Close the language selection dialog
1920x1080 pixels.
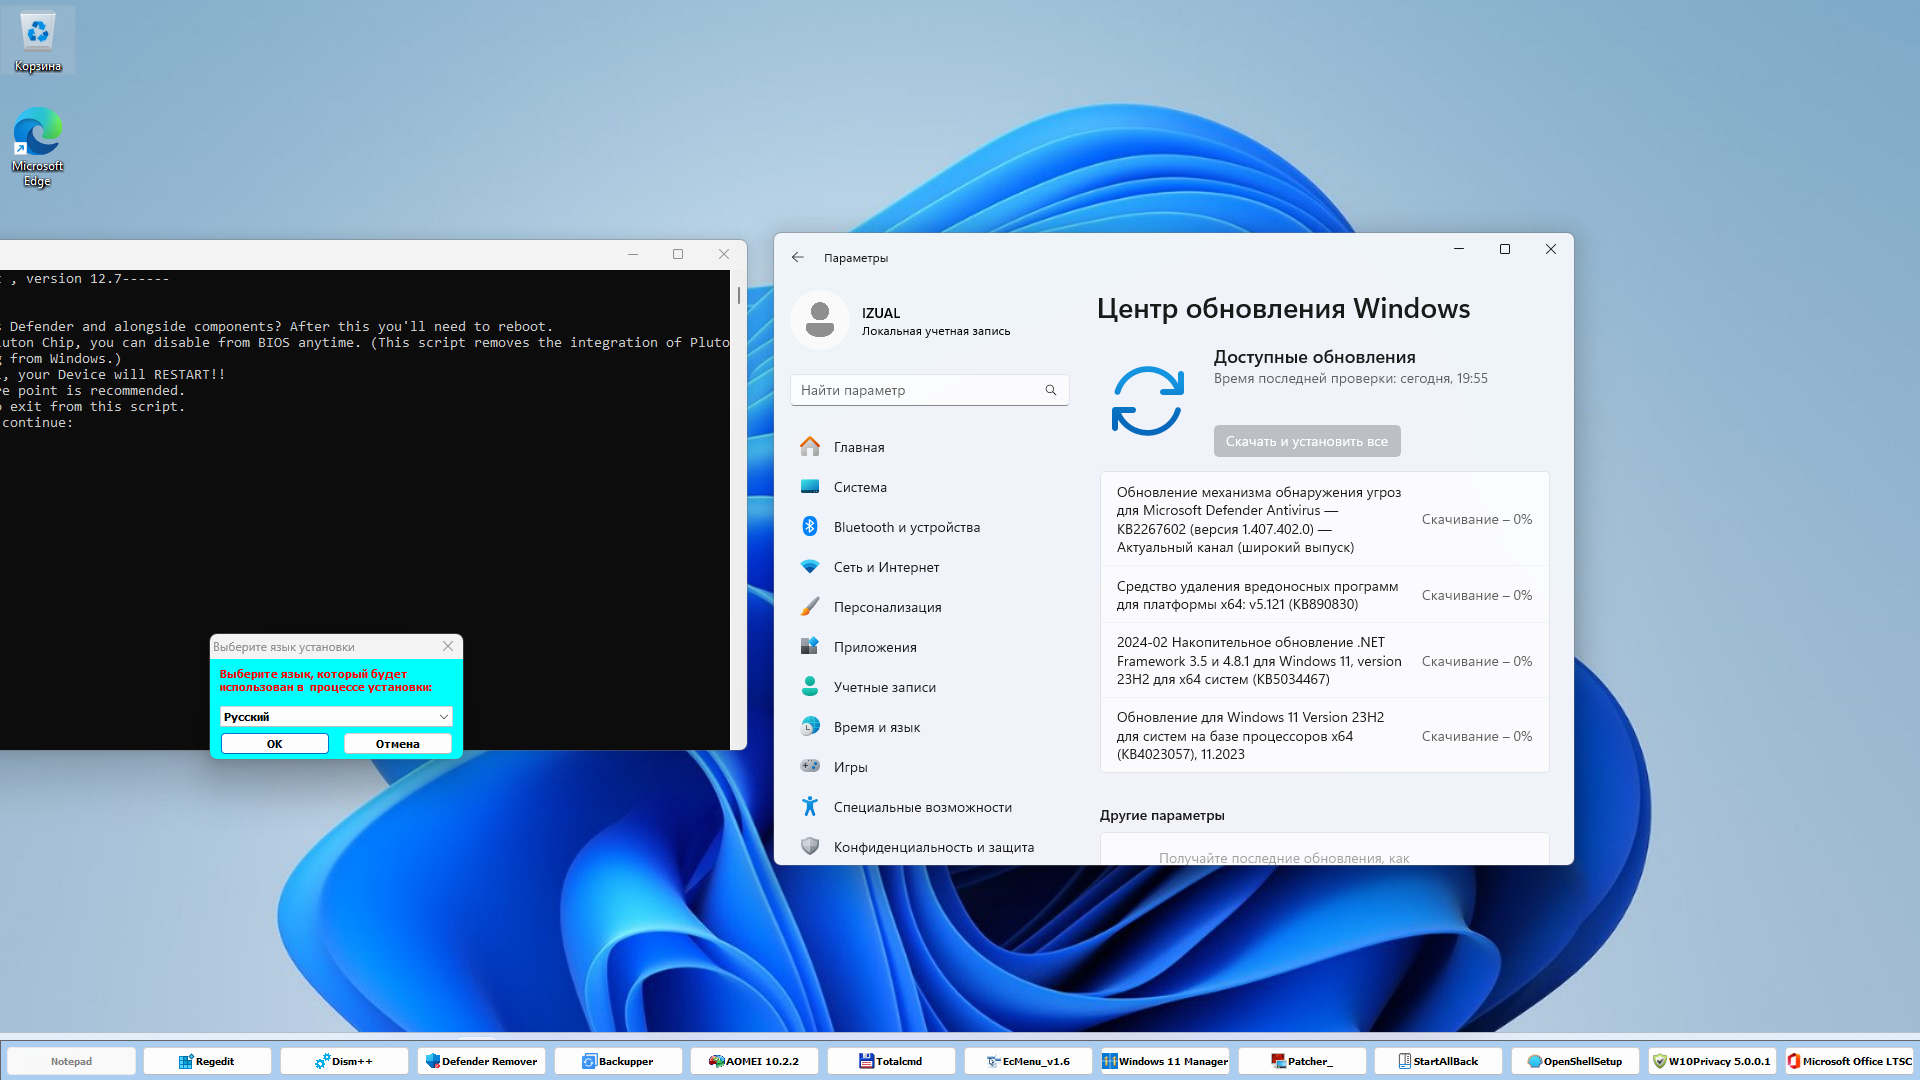pyautogui.click(x=448, y=647)
